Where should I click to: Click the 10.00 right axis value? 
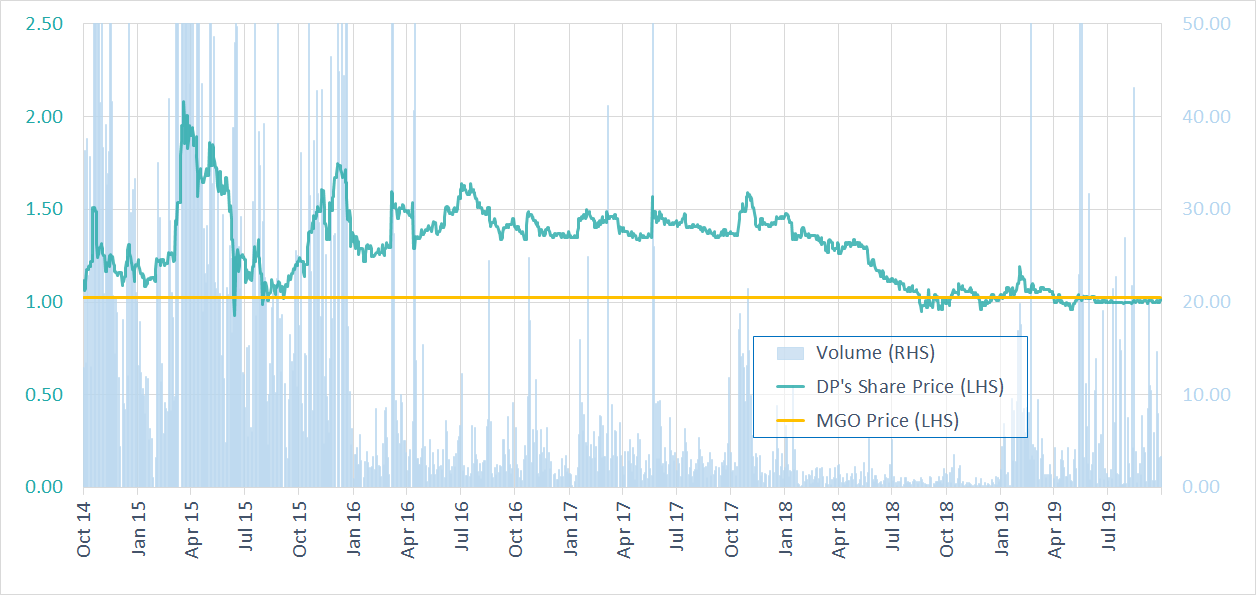[1207, 395]
